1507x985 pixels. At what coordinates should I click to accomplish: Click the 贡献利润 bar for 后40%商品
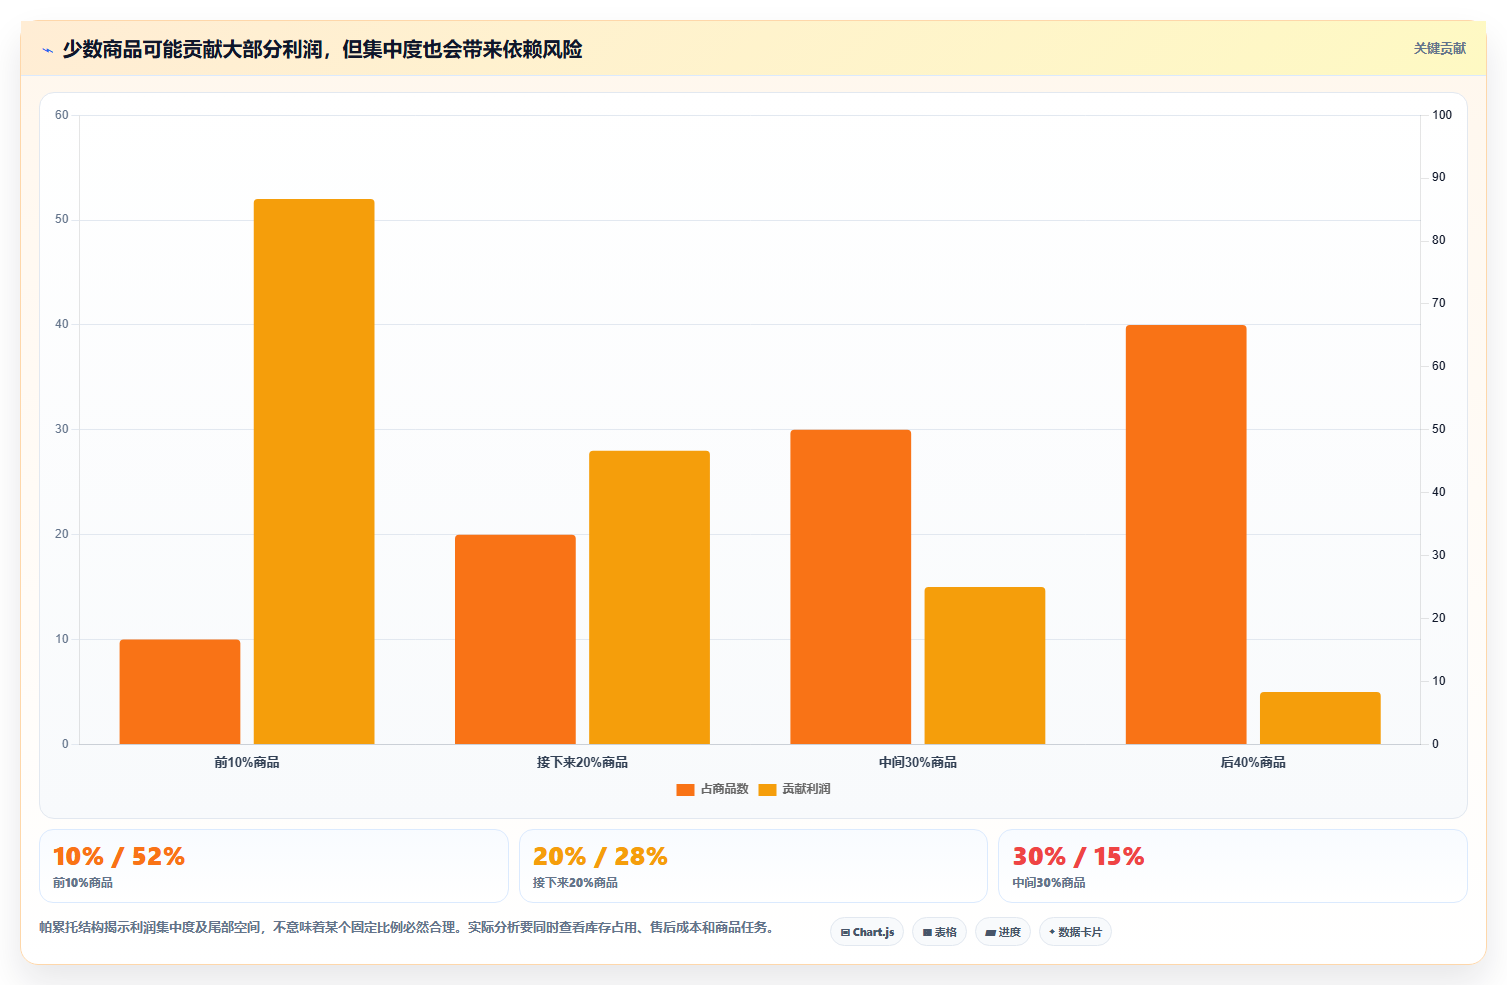coord(1320,718)
